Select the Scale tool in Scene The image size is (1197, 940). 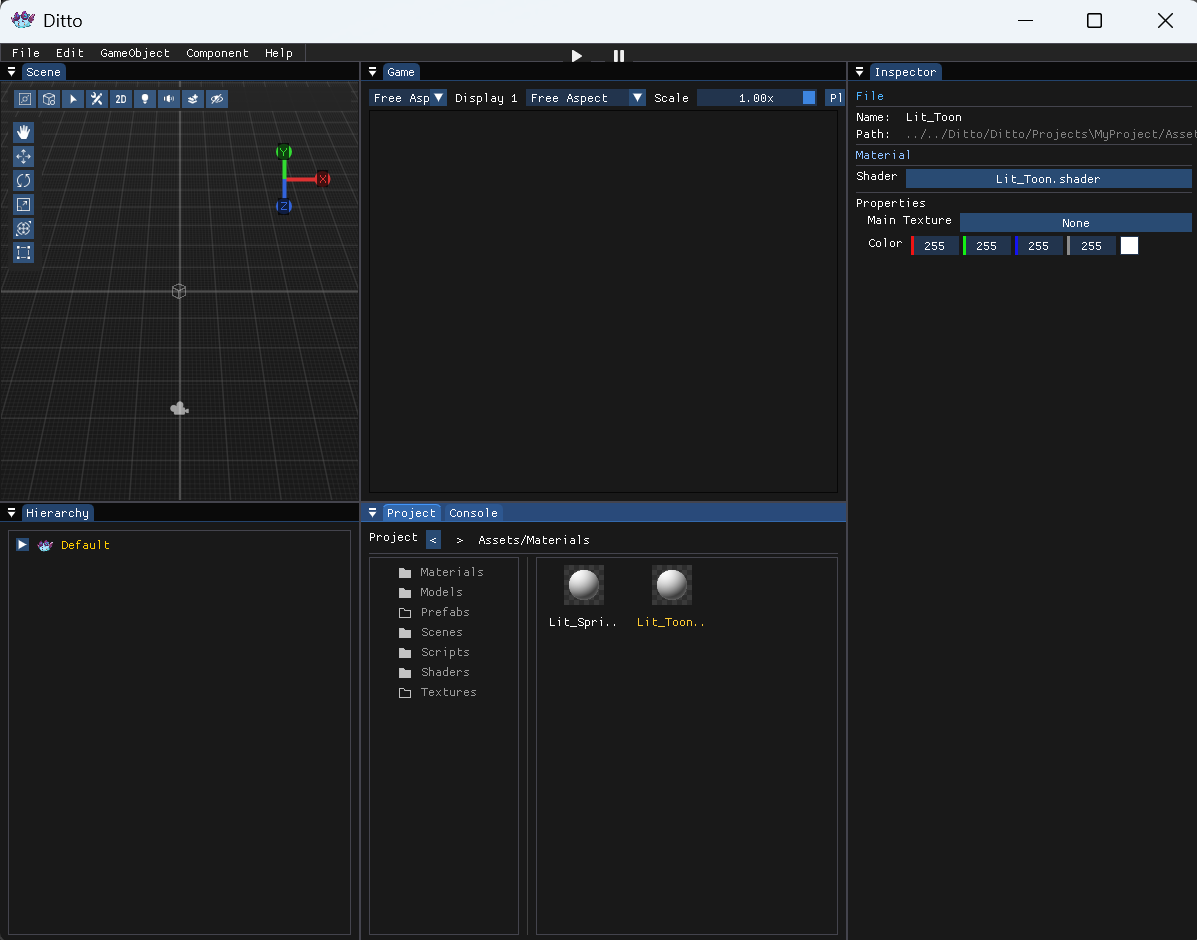(24, 204)
